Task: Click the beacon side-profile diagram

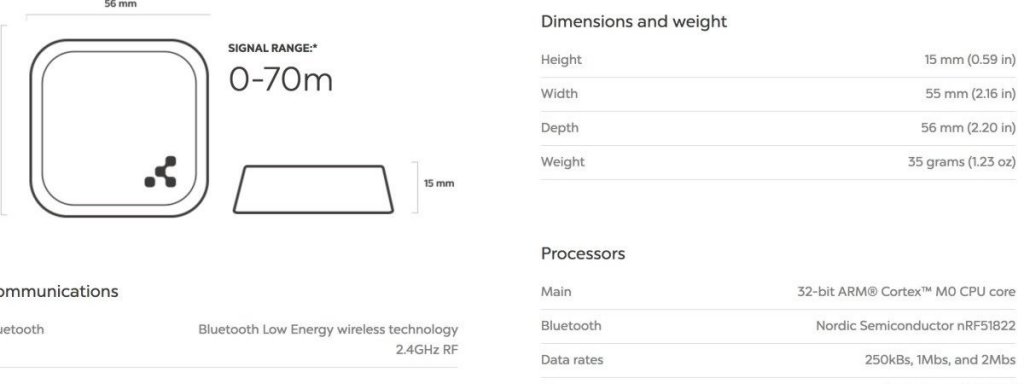Action: click(x=313, y=189)
